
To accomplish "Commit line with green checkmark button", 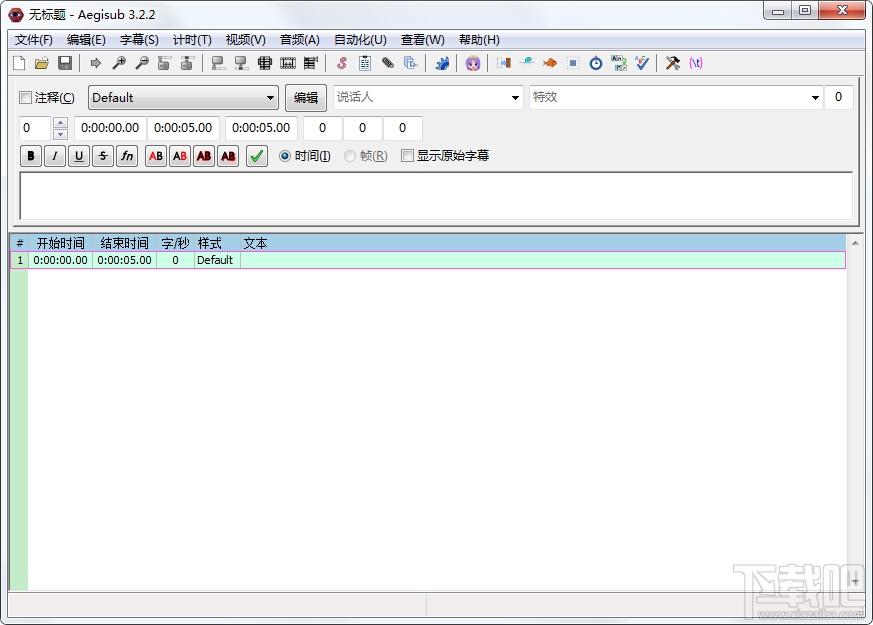I will click(257, 156).
